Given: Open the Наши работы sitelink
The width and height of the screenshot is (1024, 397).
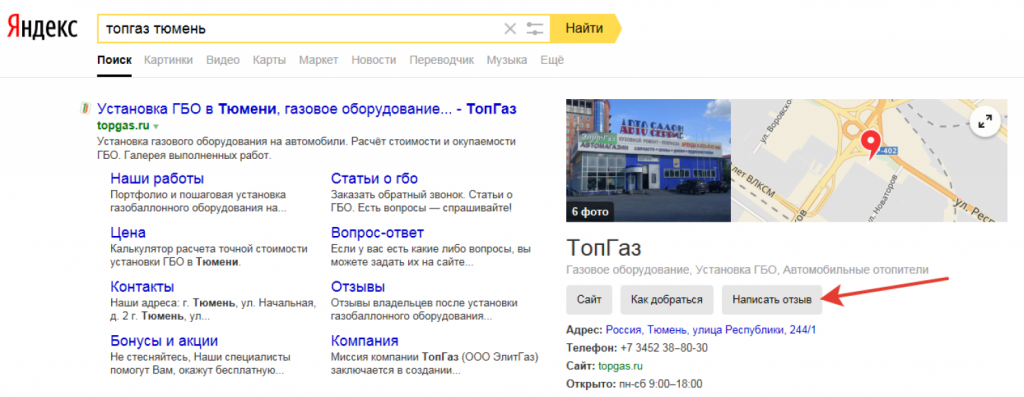Looking at the screenshot, I should click(157, 179).
